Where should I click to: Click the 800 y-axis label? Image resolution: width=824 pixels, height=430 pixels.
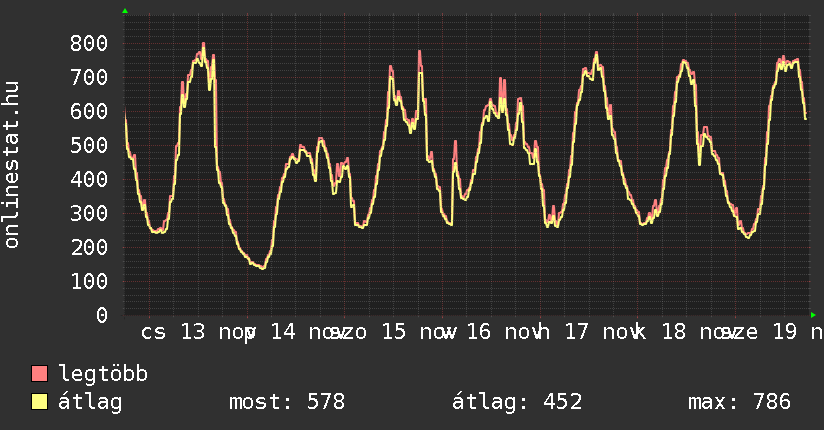(x=90, y=43)
